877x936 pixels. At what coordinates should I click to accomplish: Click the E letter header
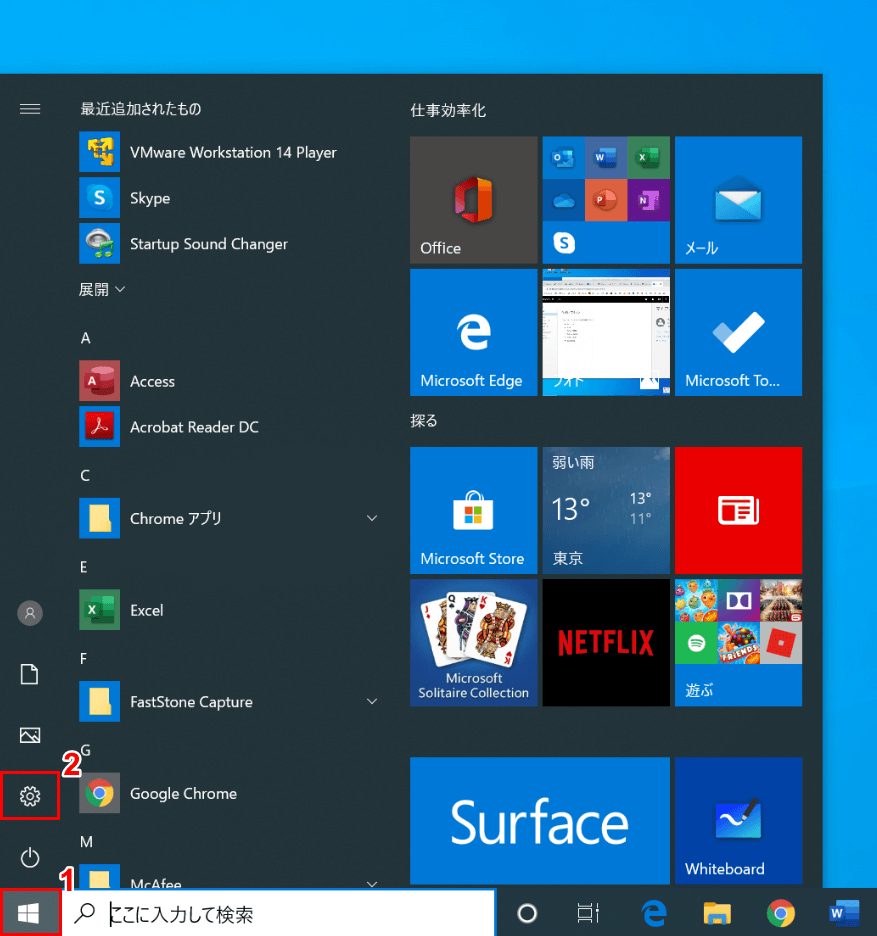(84, 567)
